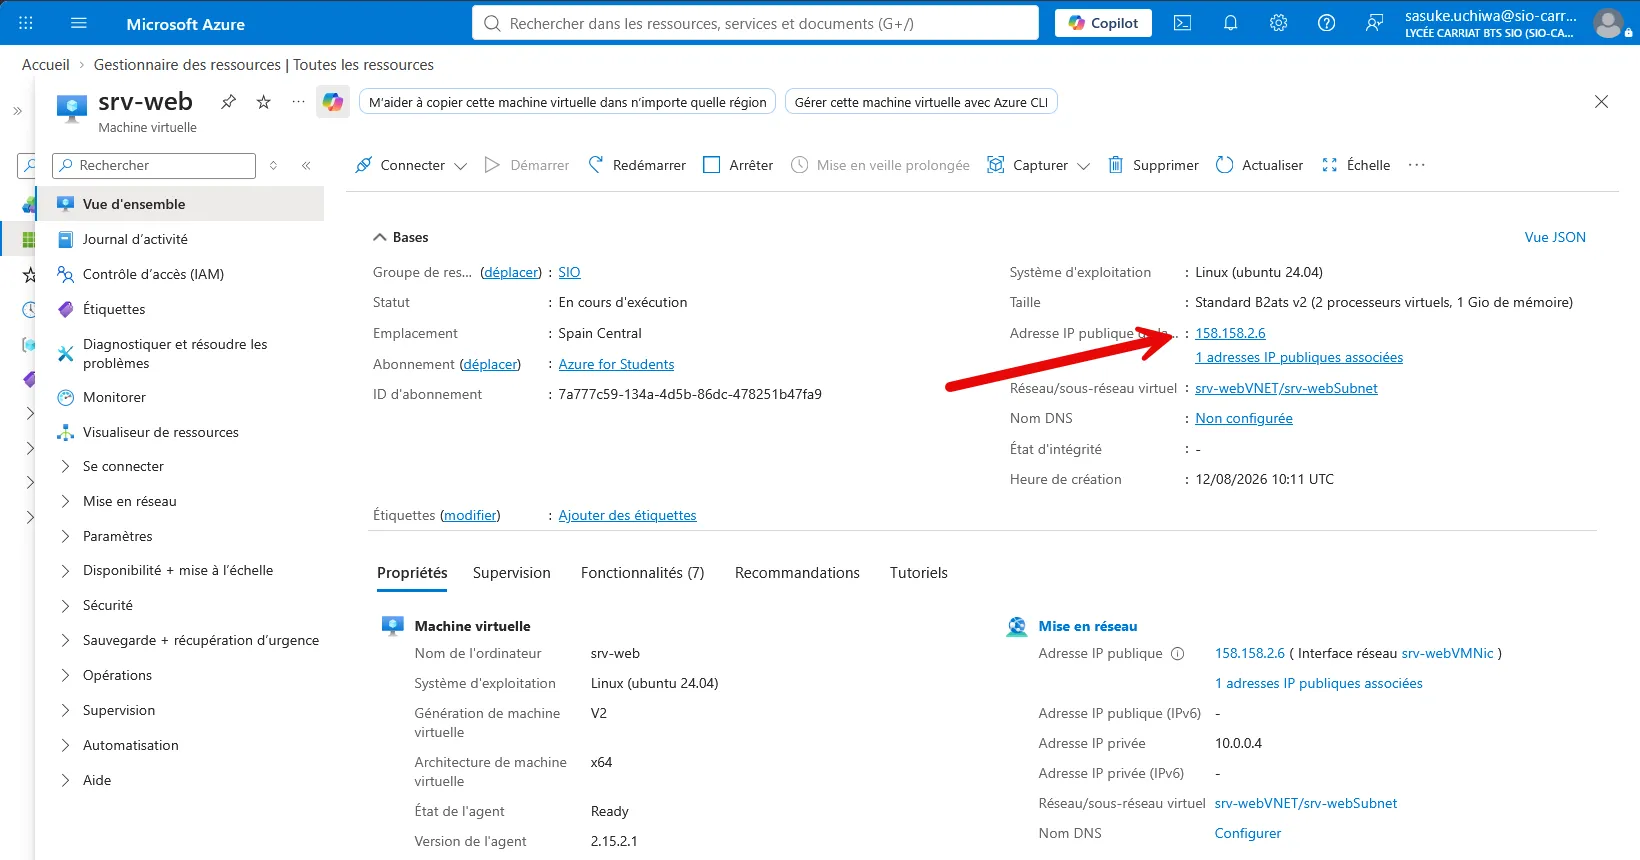Click the user account avatar
Image resolution: width=1640 pixels, height=860 pixels.
(x=1608, y=23)
